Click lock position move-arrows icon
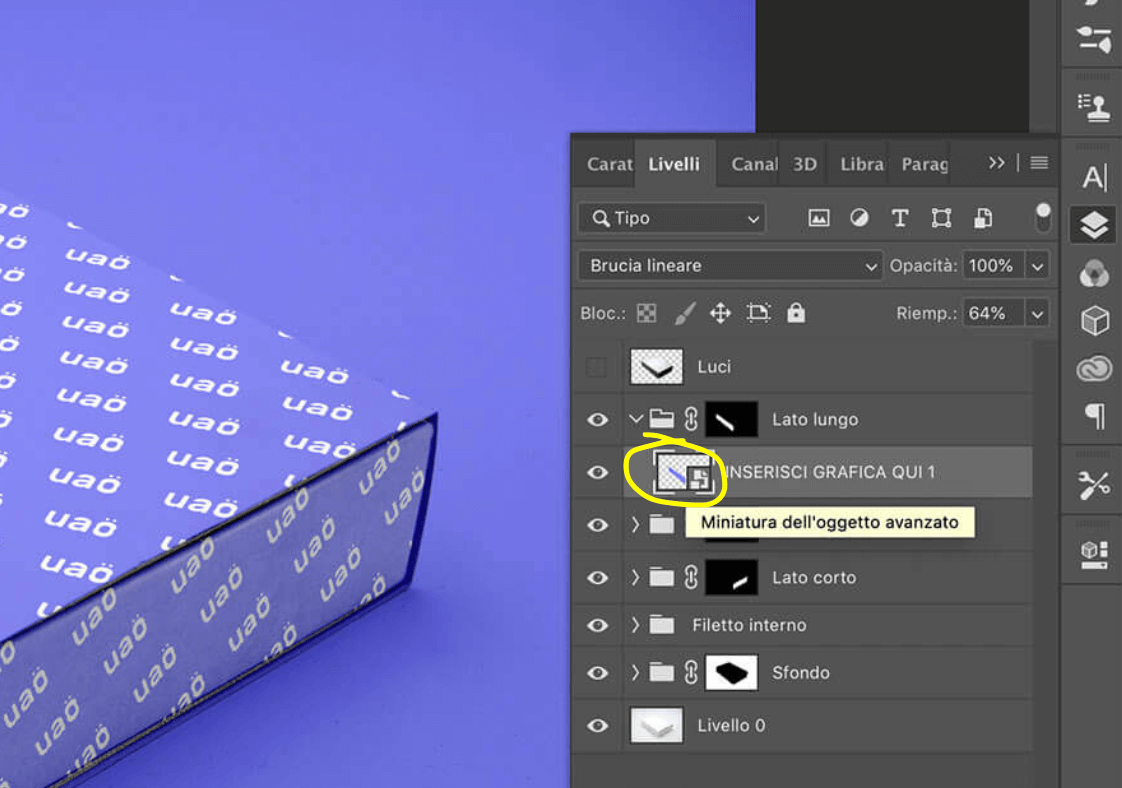Viewport: 1122px width, 788px height. pos(720,314)
